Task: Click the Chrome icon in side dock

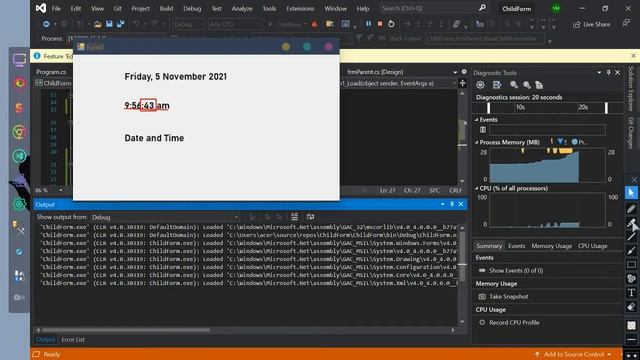Action: (x=19, y=132)
